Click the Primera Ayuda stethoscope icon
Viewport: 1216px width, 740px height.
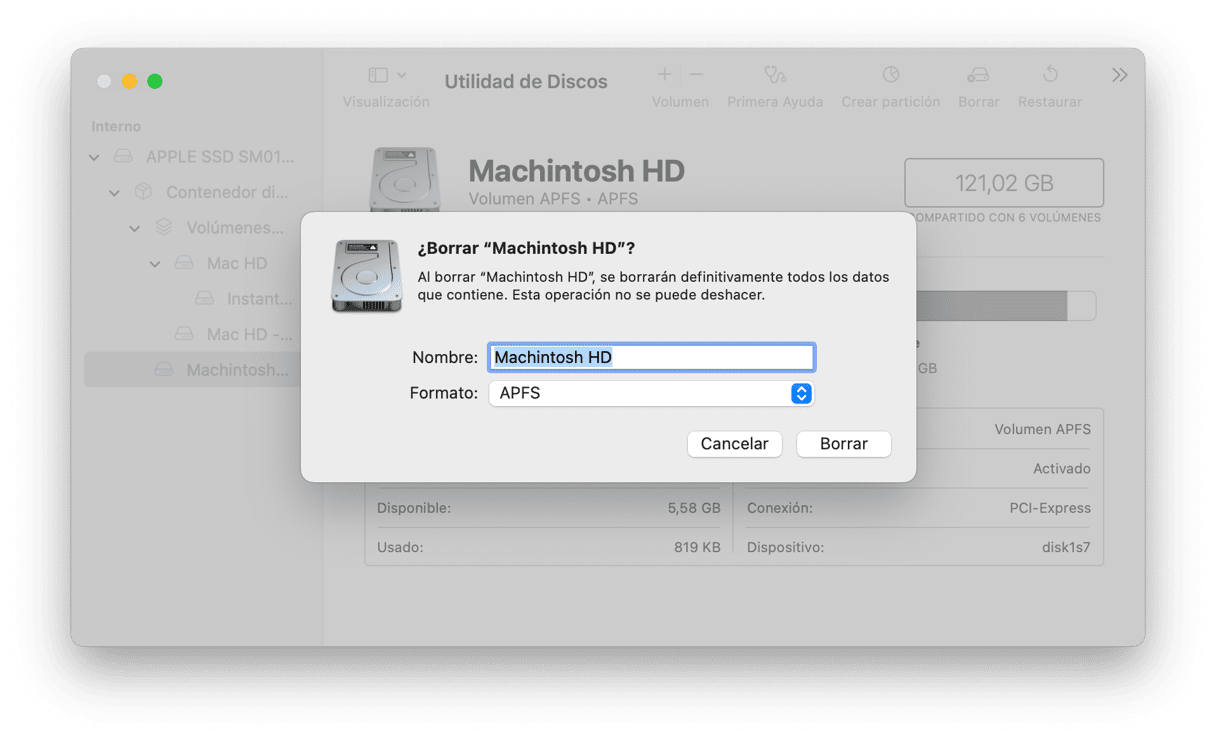774,75
